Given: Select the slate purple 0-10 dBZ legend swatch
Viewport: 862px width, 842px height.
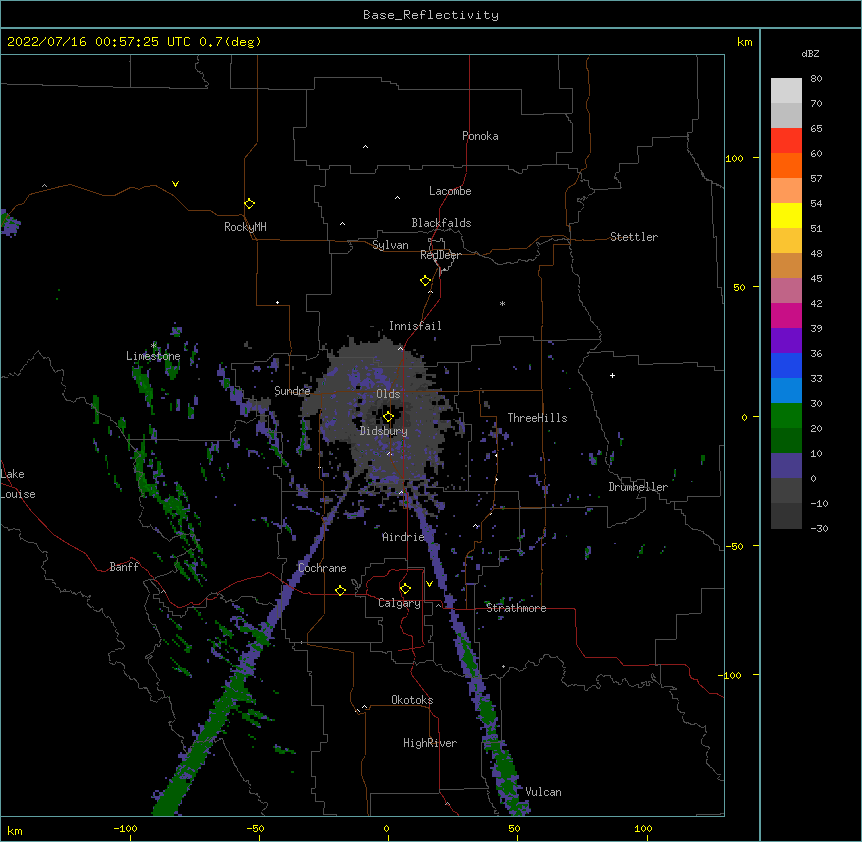Looking at the screenshot, I should (x=786, y=466).
